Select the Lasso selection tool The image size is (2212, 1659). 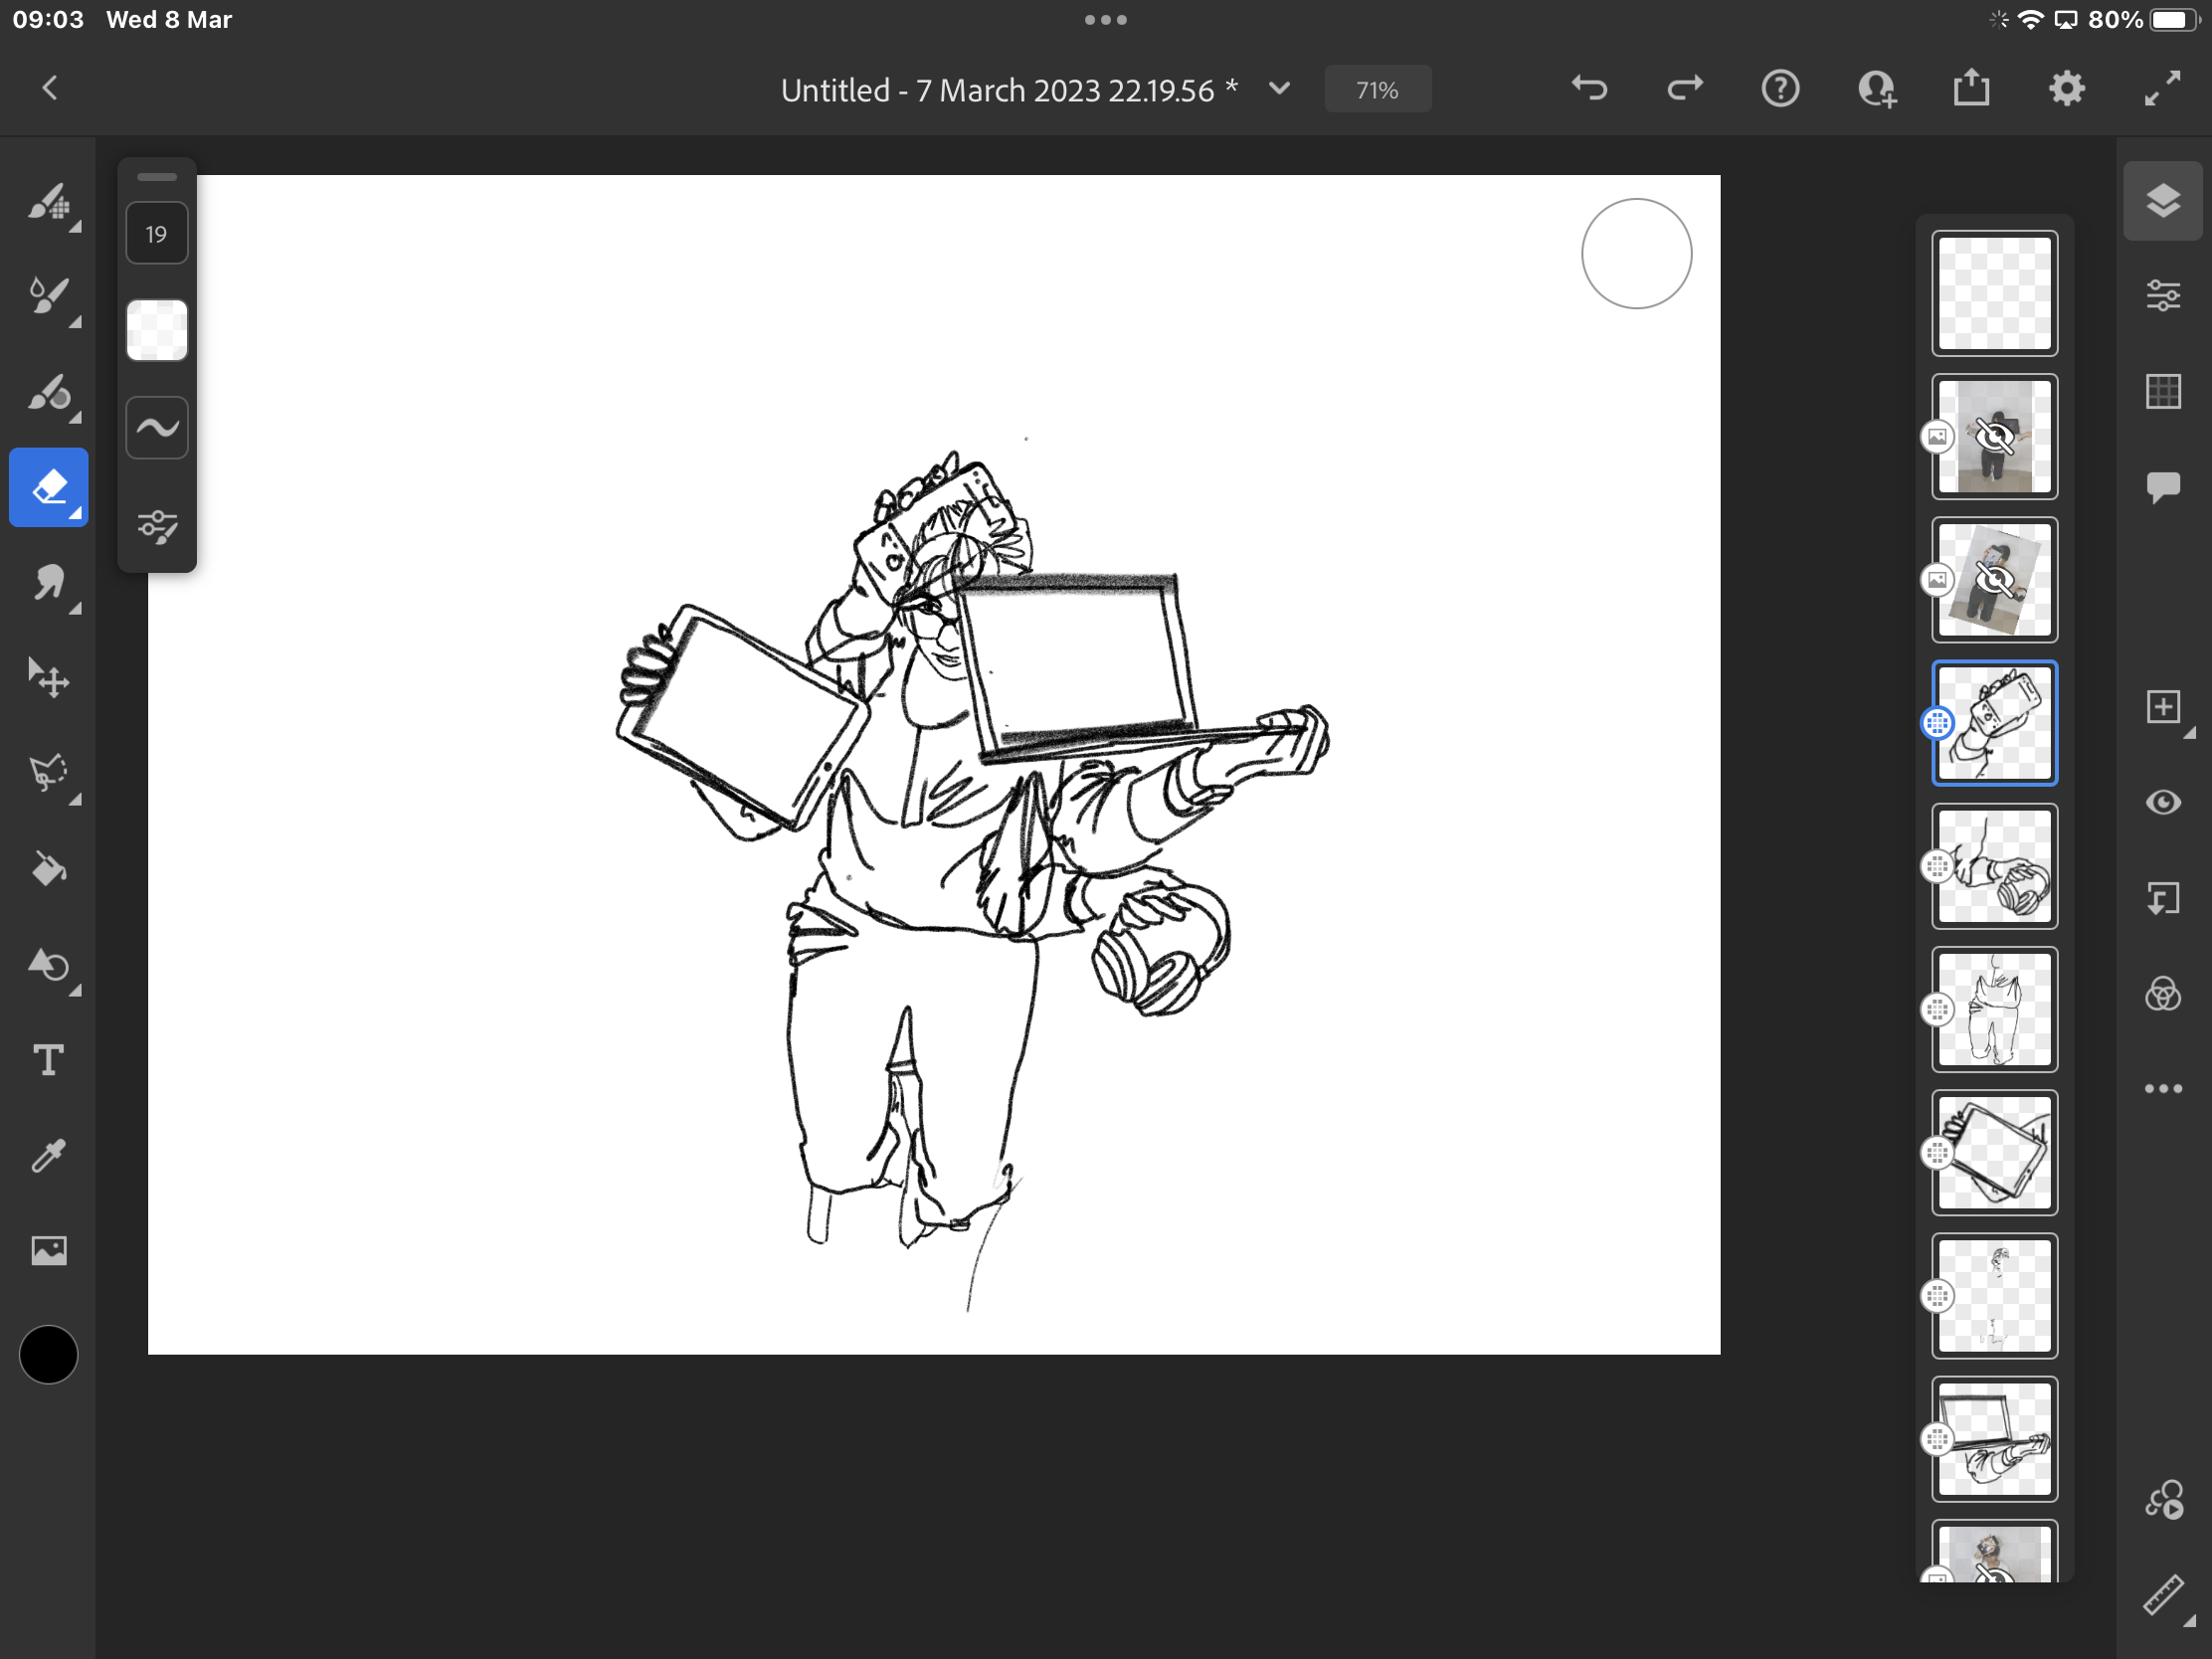(48, 774)
